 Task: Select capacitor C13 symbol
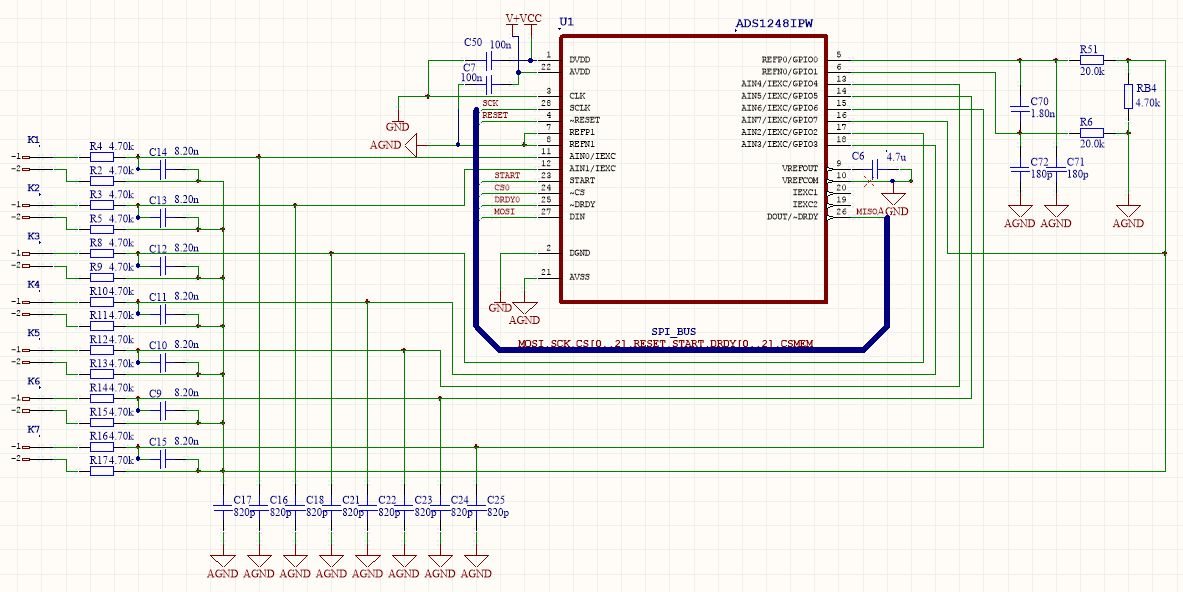click(x=162, y=217)
